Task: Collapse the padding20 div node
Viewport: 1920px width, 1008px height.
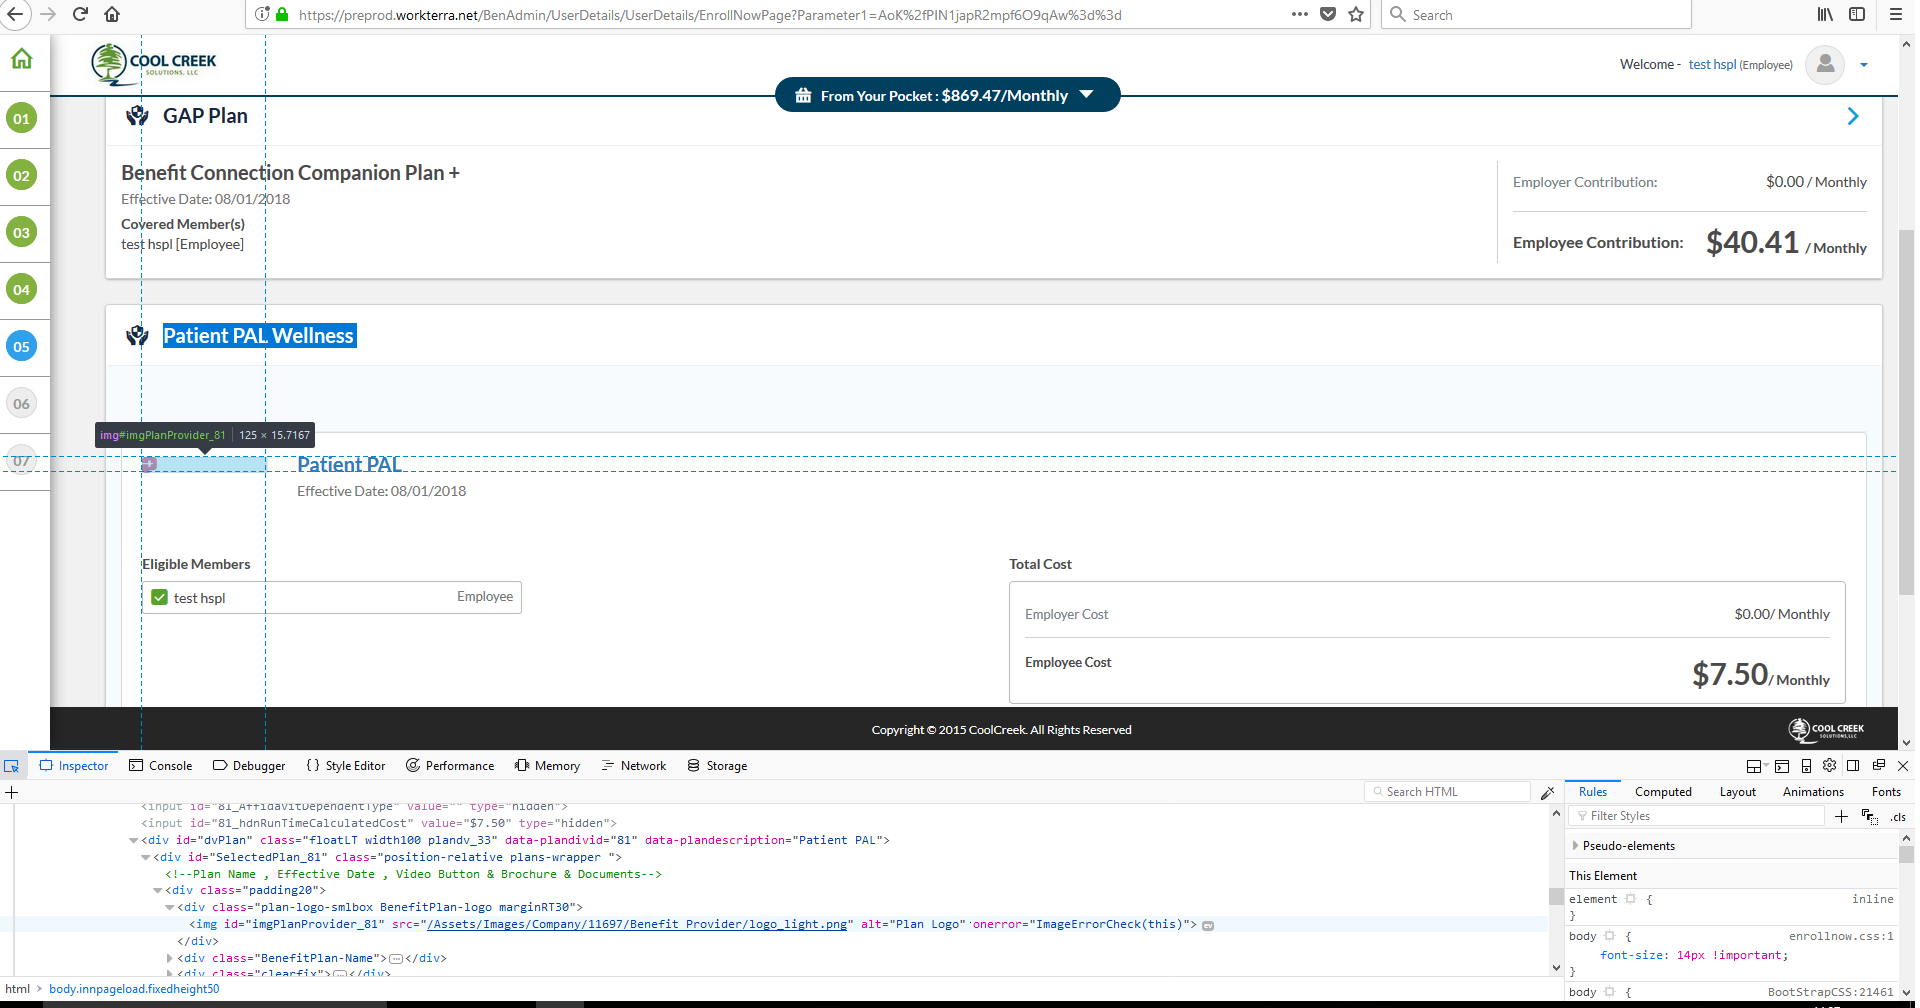Action: click(x=157, y=890)
